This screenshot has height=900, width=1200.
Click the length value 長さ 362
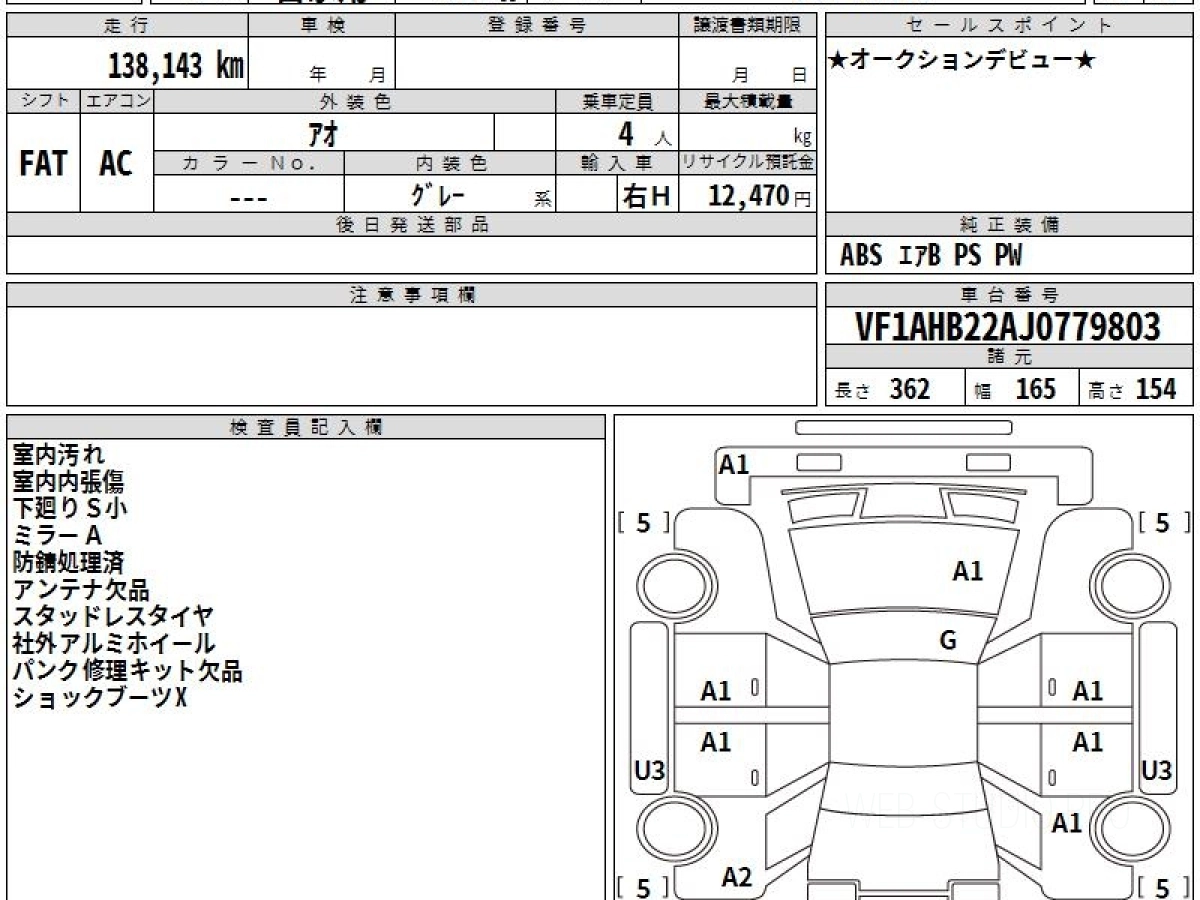(x=883, y=390)
